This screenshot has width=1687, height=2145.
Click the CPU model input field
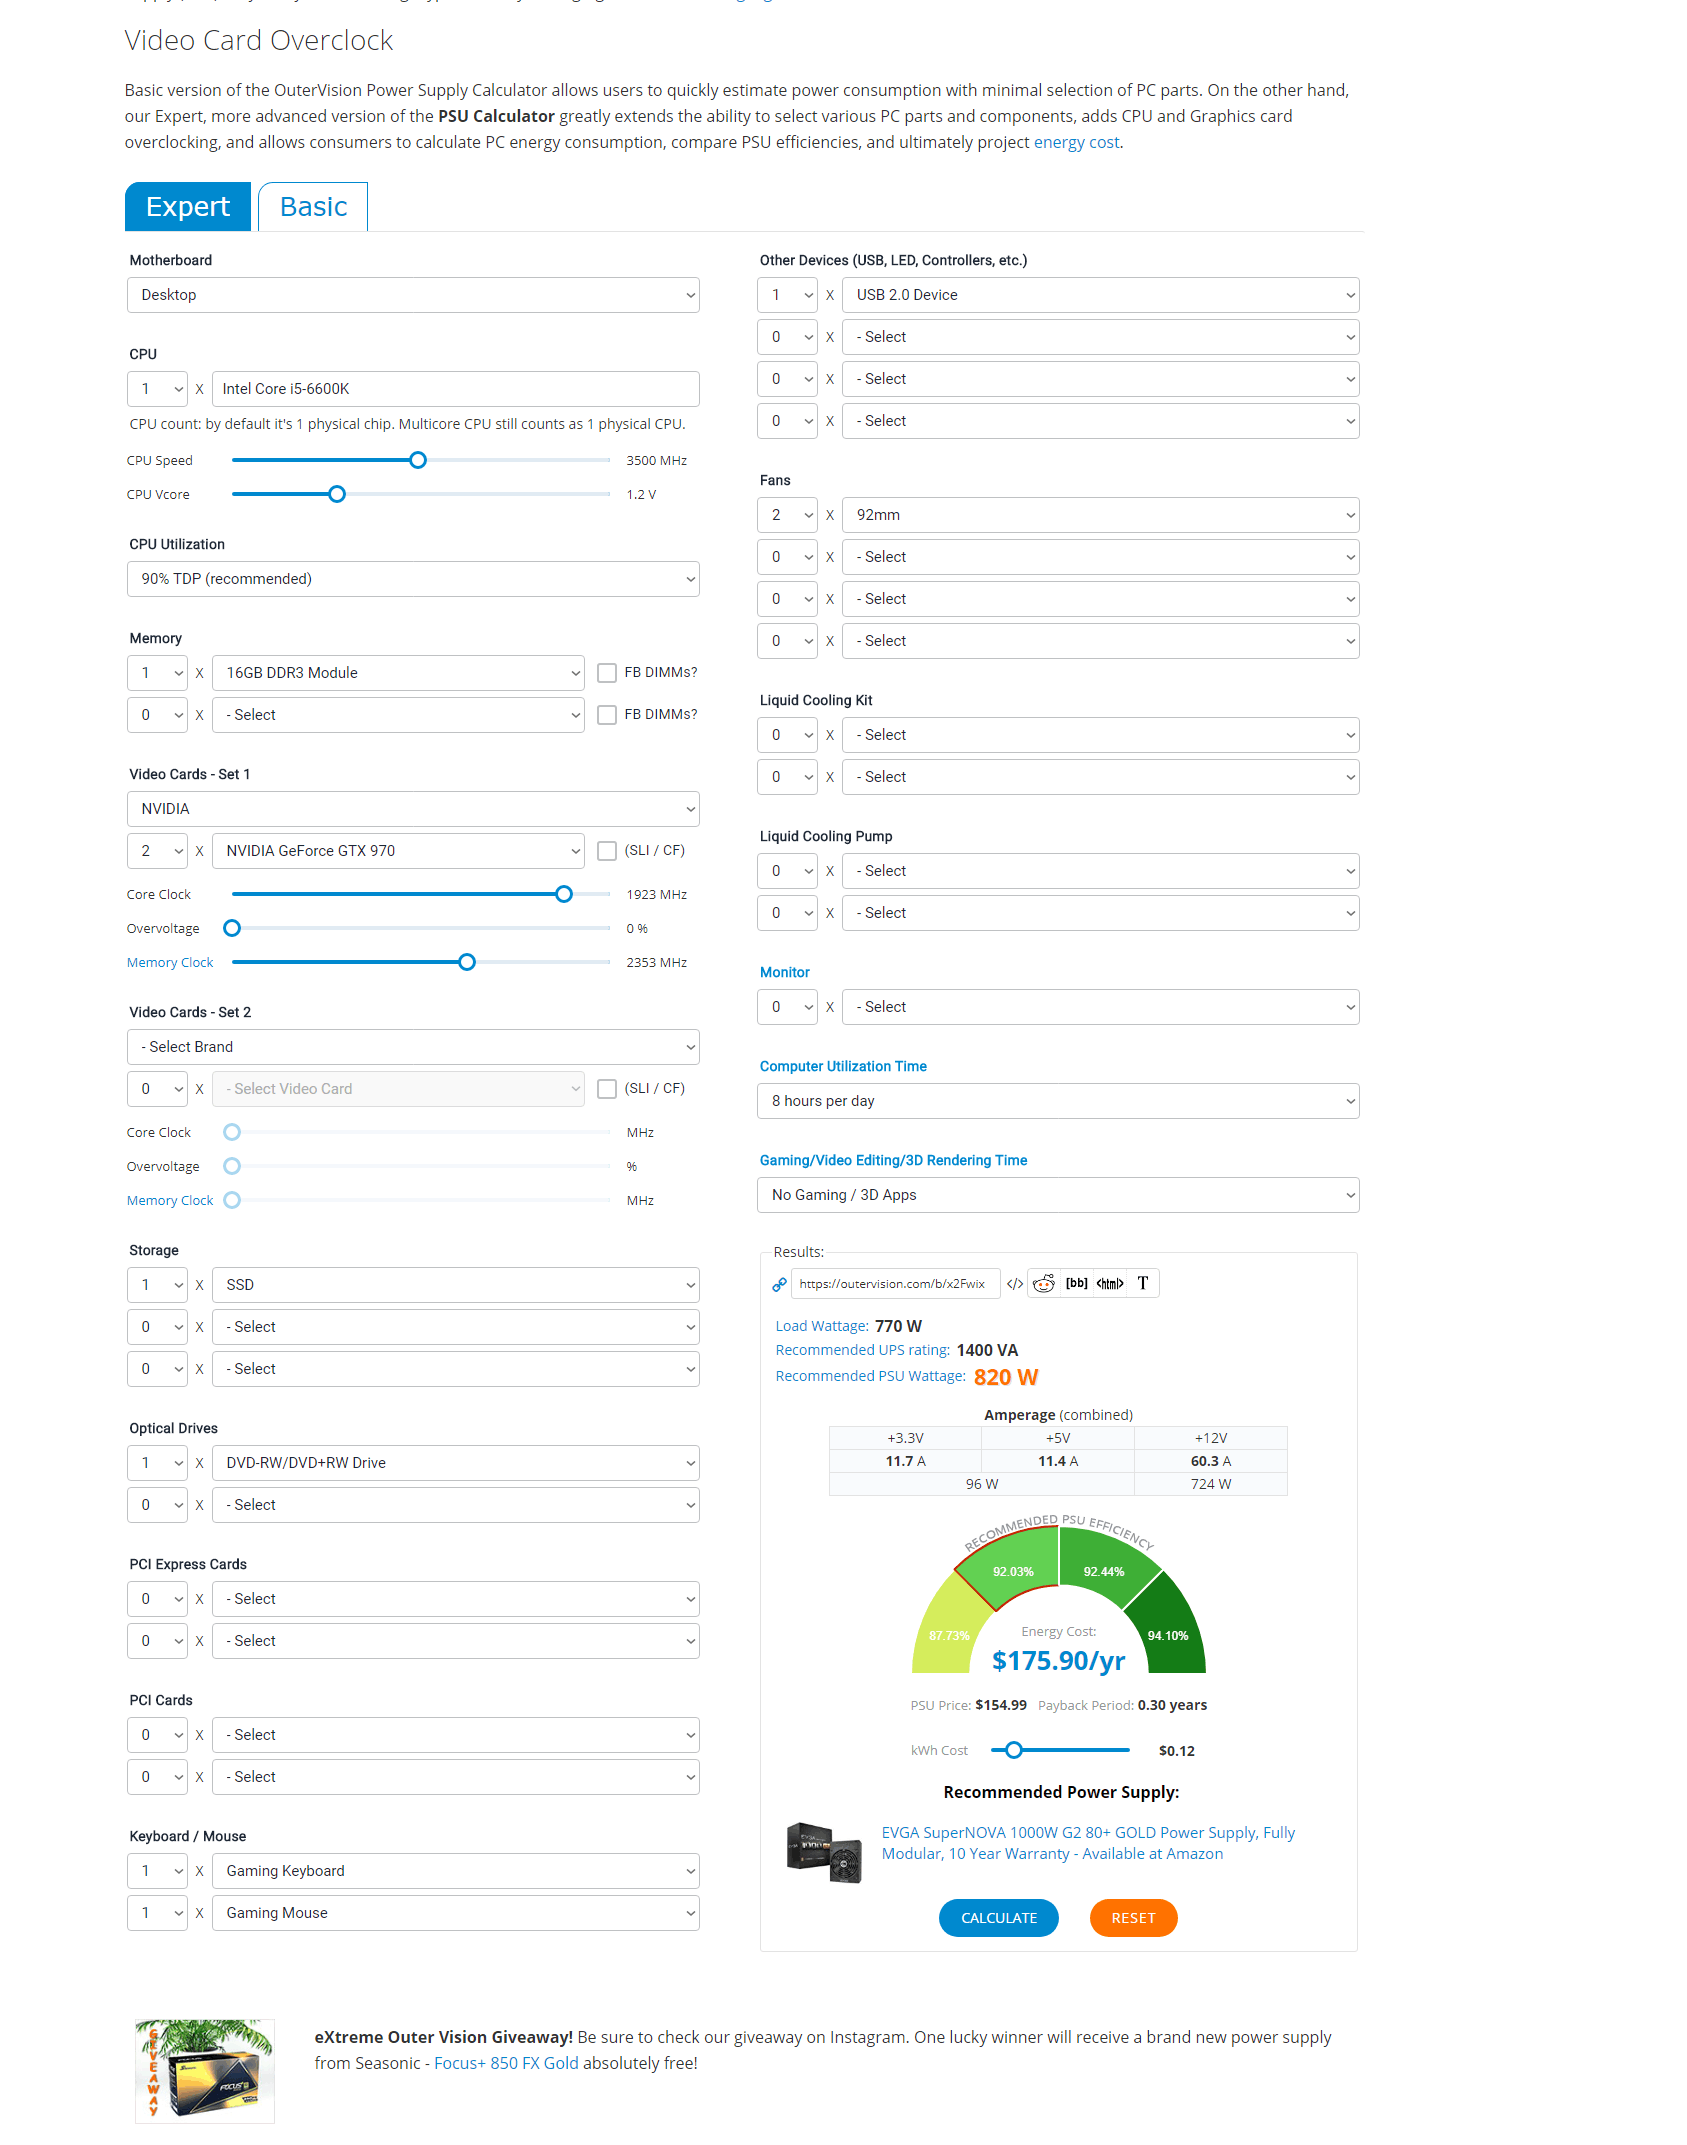click(455, 389)
